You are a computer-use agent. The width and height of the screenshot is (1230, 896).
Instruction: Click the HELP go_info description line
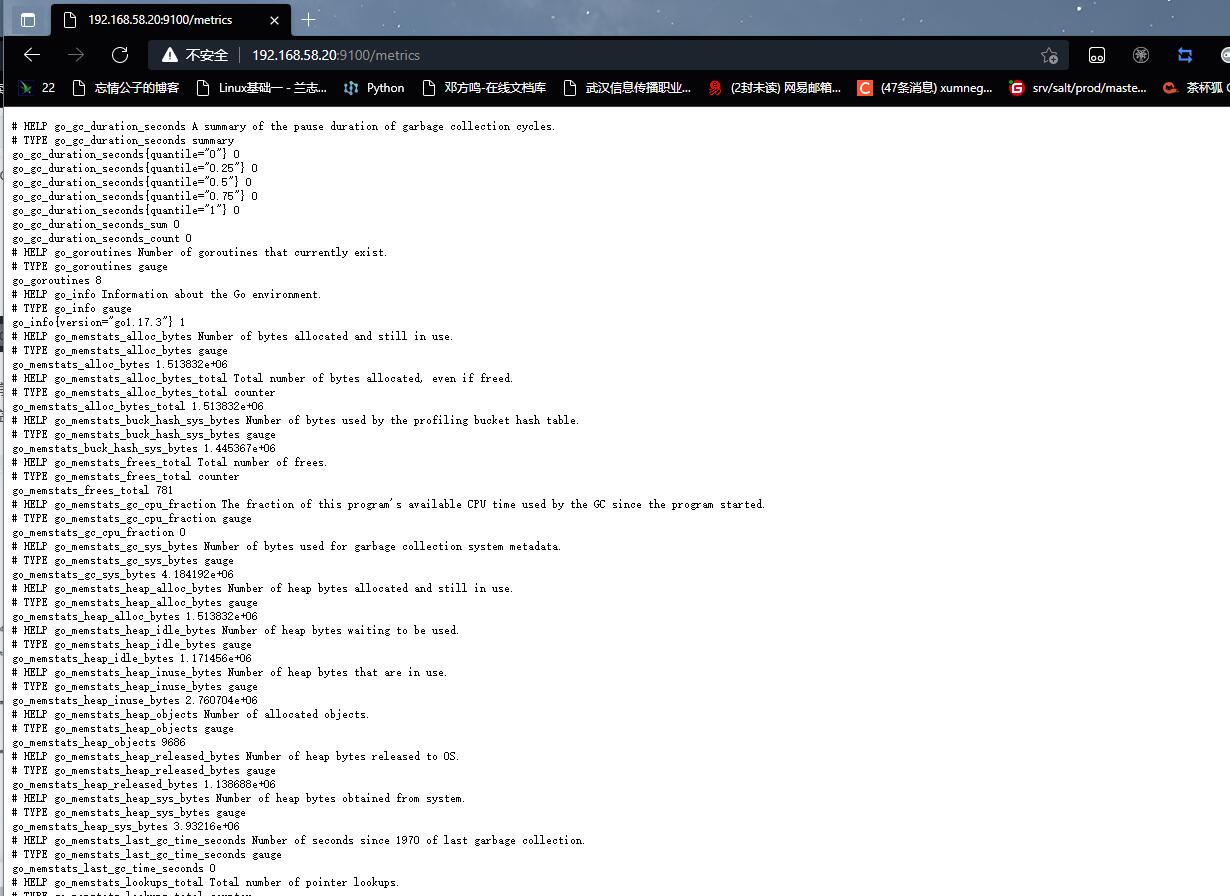click(x=167, y=295)
